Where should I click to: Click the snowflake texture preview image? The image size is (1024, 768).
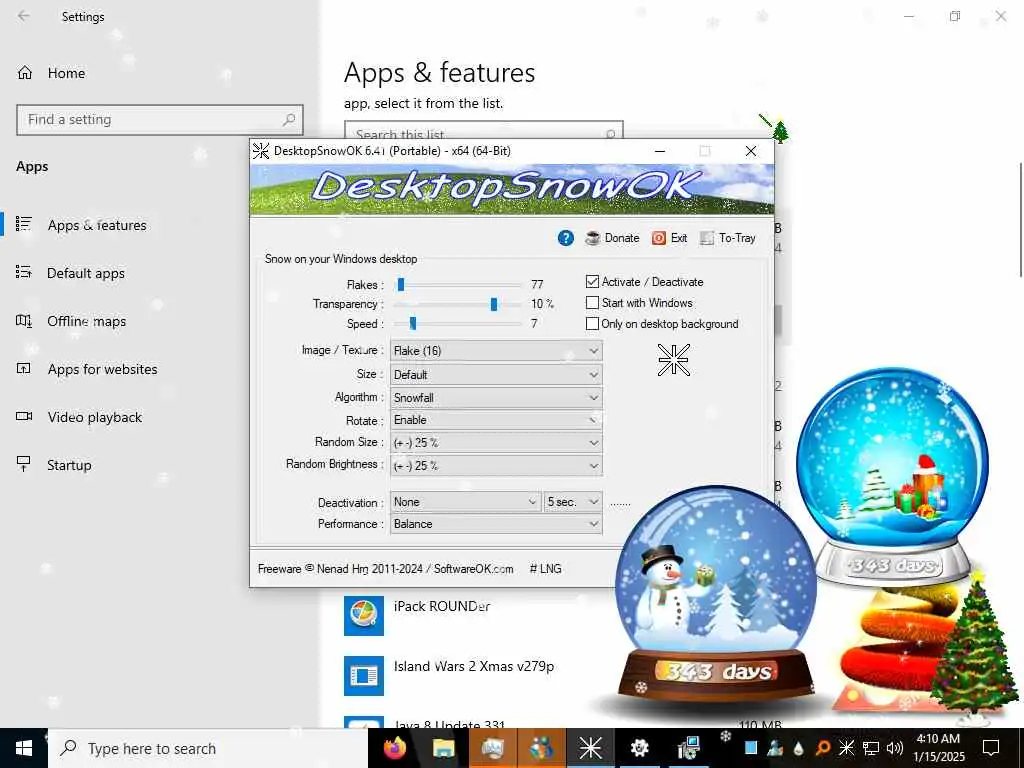pos(673,360)
